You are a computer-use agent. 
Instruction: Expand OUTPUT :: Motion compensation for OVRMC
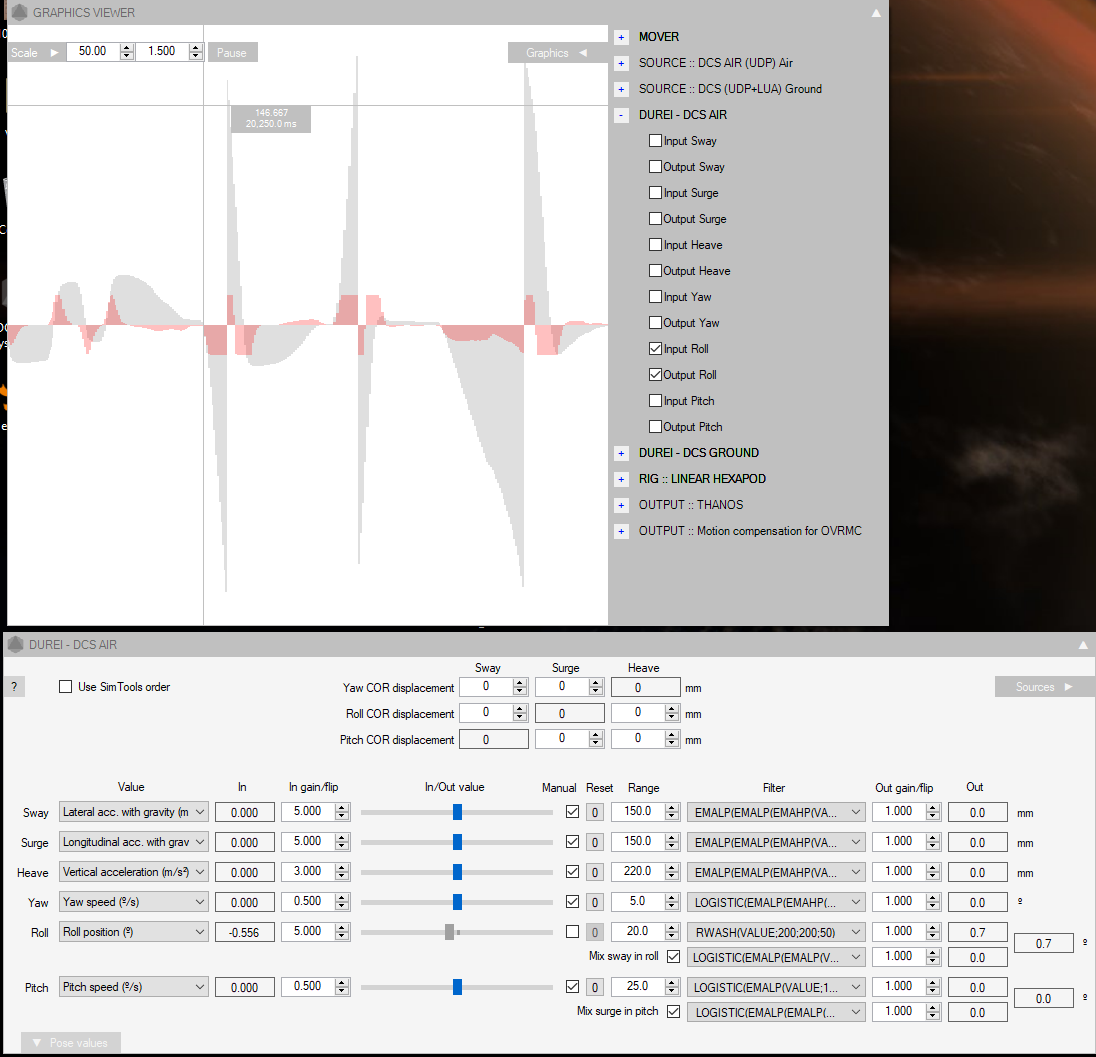(621, 531)
